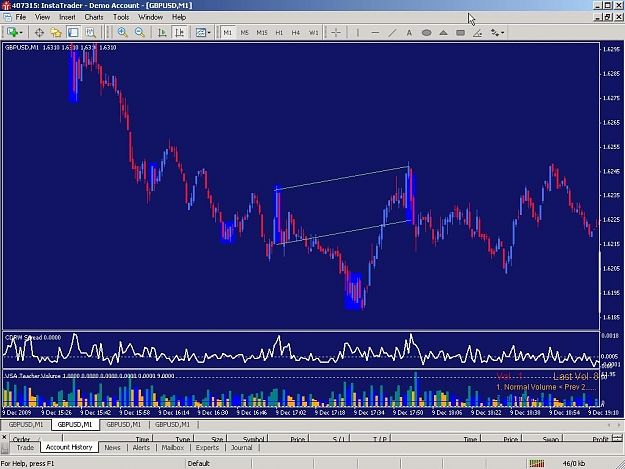Click the chart tabs scroll-right arrow
Viewport: 625px width, 469px height.
619,425
